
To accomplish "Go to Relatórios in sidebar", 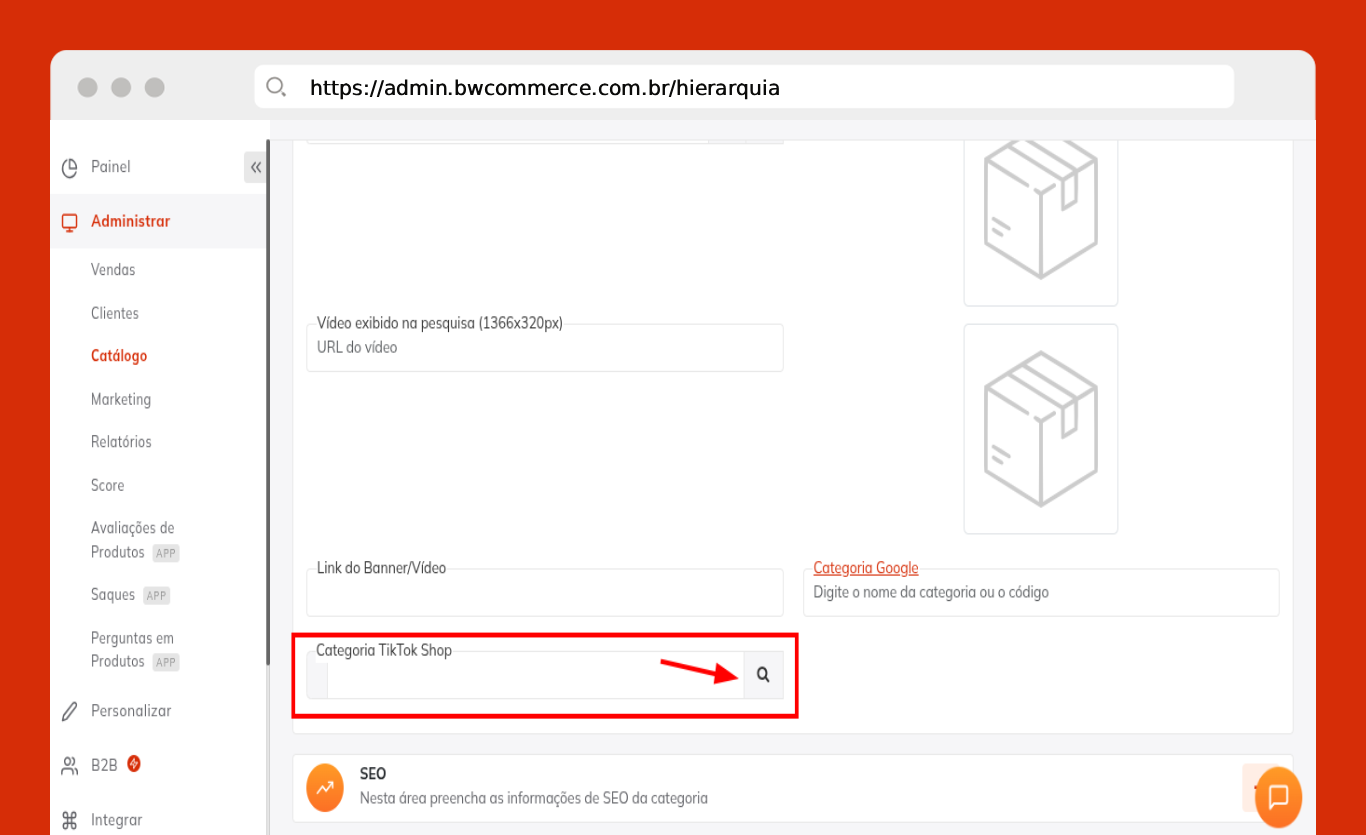I will pyautogui.click(x=121, y=442).
